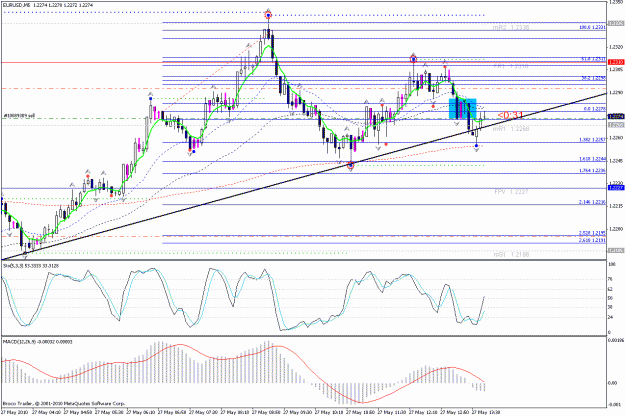Click the blue dot marker below the latest candle
Screen dimensions: 625x416
tap(476, 146)
